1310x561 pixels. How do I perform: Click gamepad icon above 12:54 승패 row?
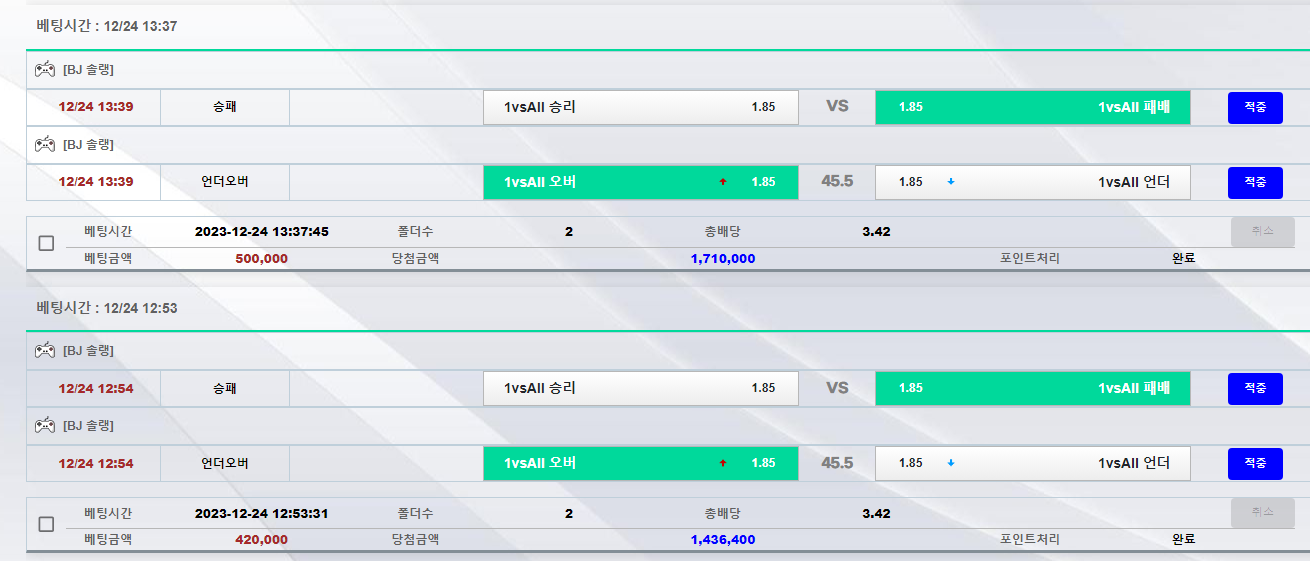[45, 350]
